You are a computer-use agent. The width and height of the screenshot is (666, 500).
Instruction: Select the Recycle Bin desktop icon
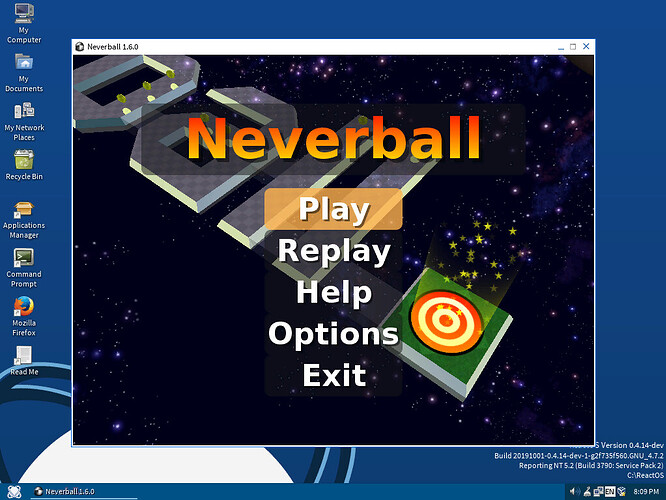pyautogui.click(x=24, y=165)
